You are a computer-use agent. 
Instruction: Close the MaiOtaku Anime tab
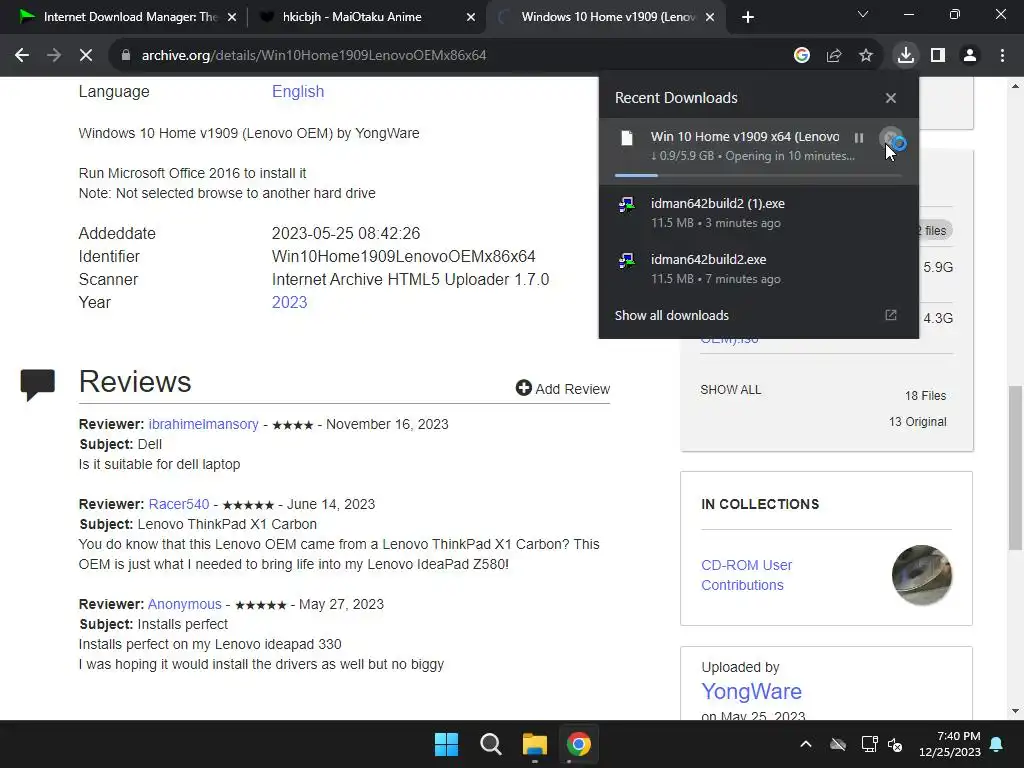click(x=471, y=17)
